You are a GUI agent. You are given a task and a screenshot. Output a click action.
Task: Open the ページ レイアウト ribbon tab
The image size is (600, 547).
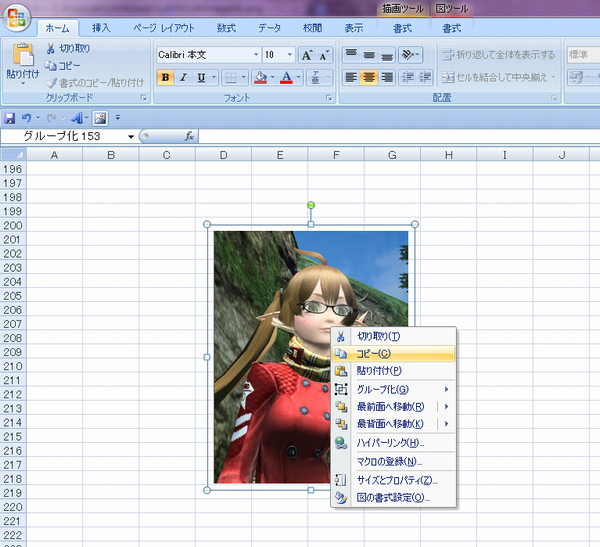164,28
